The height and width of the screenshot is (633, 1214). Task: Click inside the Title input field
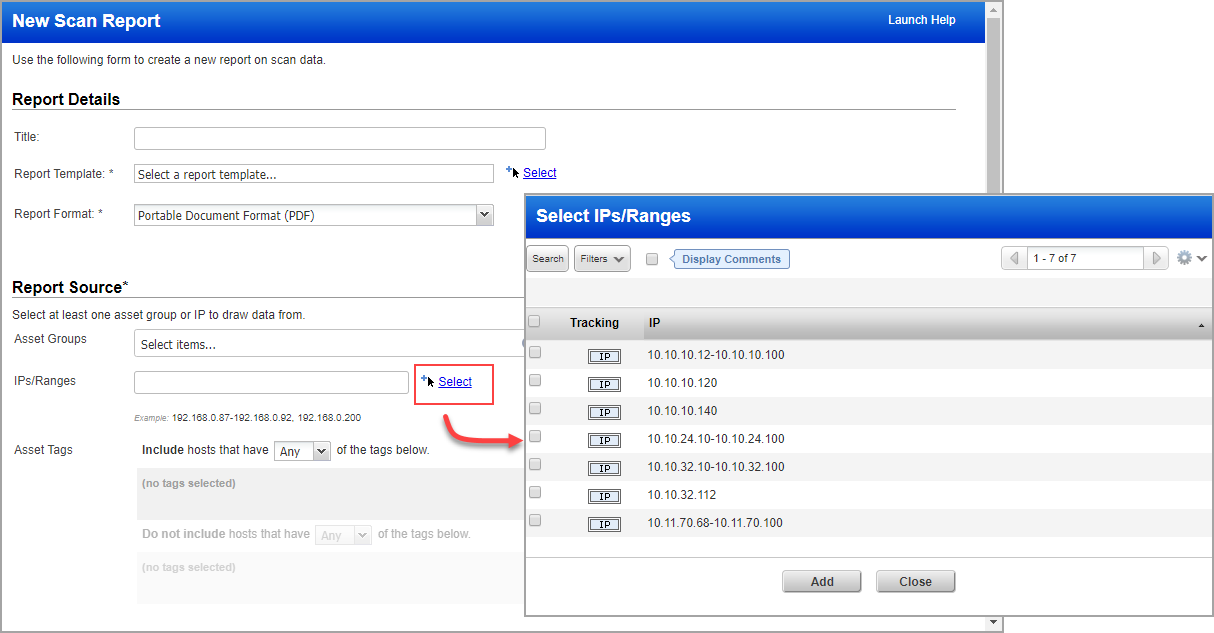(339, 138)
